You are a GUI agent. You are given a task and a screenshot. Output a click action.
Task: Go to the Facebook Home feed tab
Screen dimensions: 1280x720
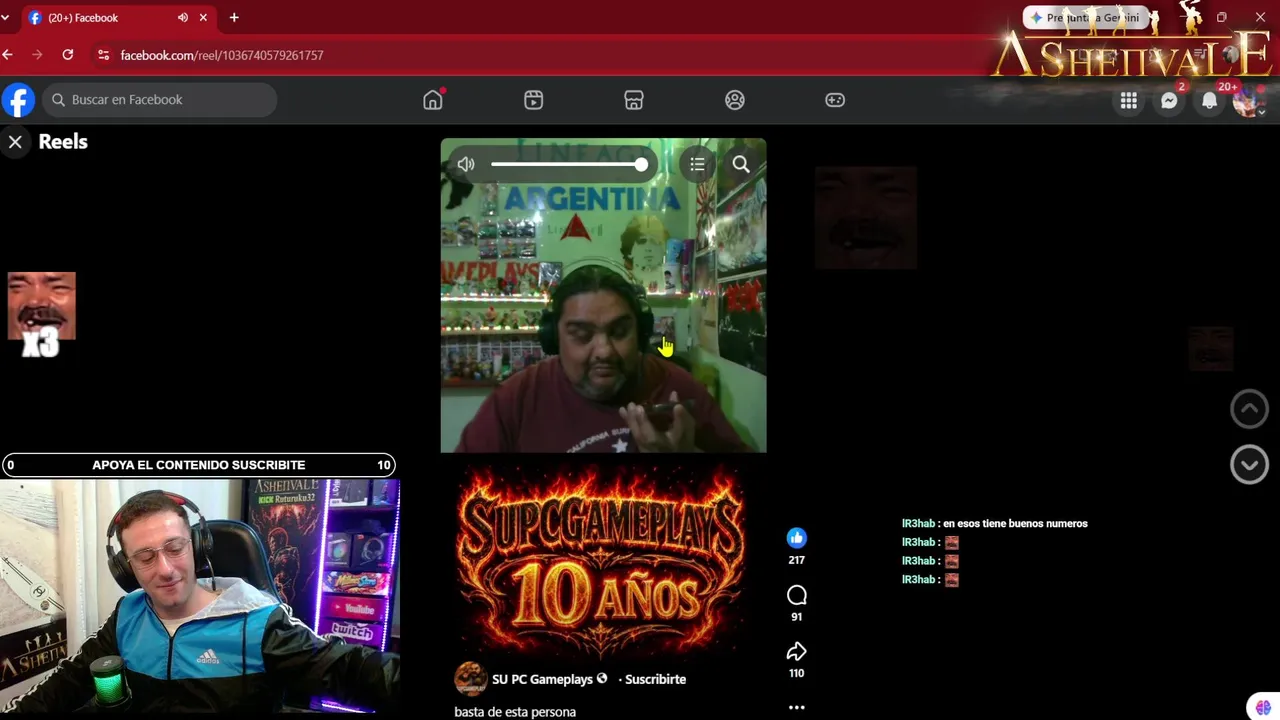click(433, 100)
